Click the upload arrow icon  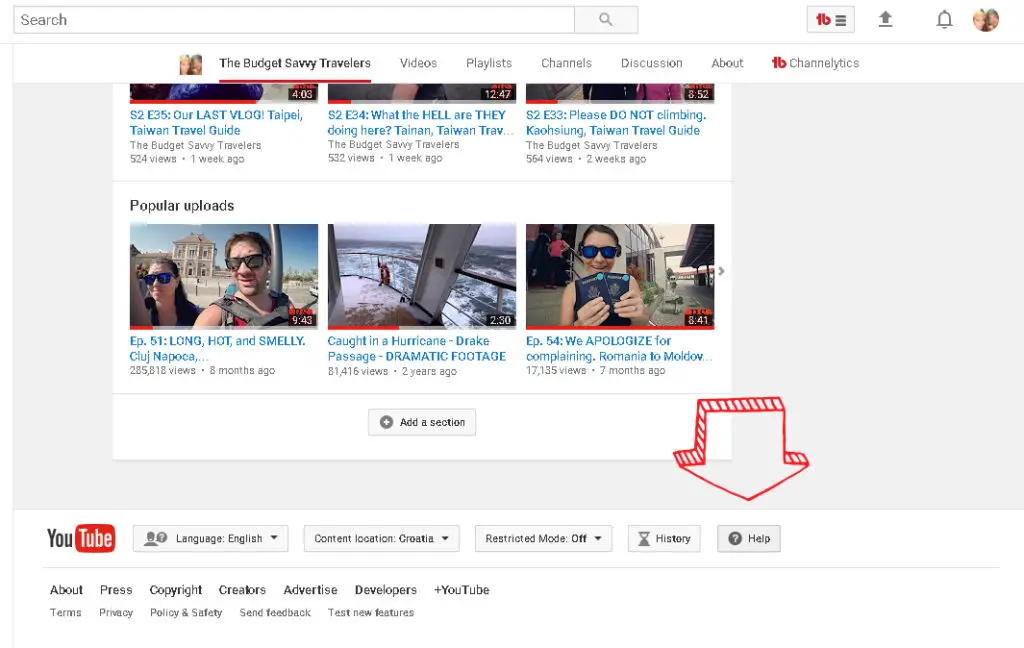coord(885,19)
